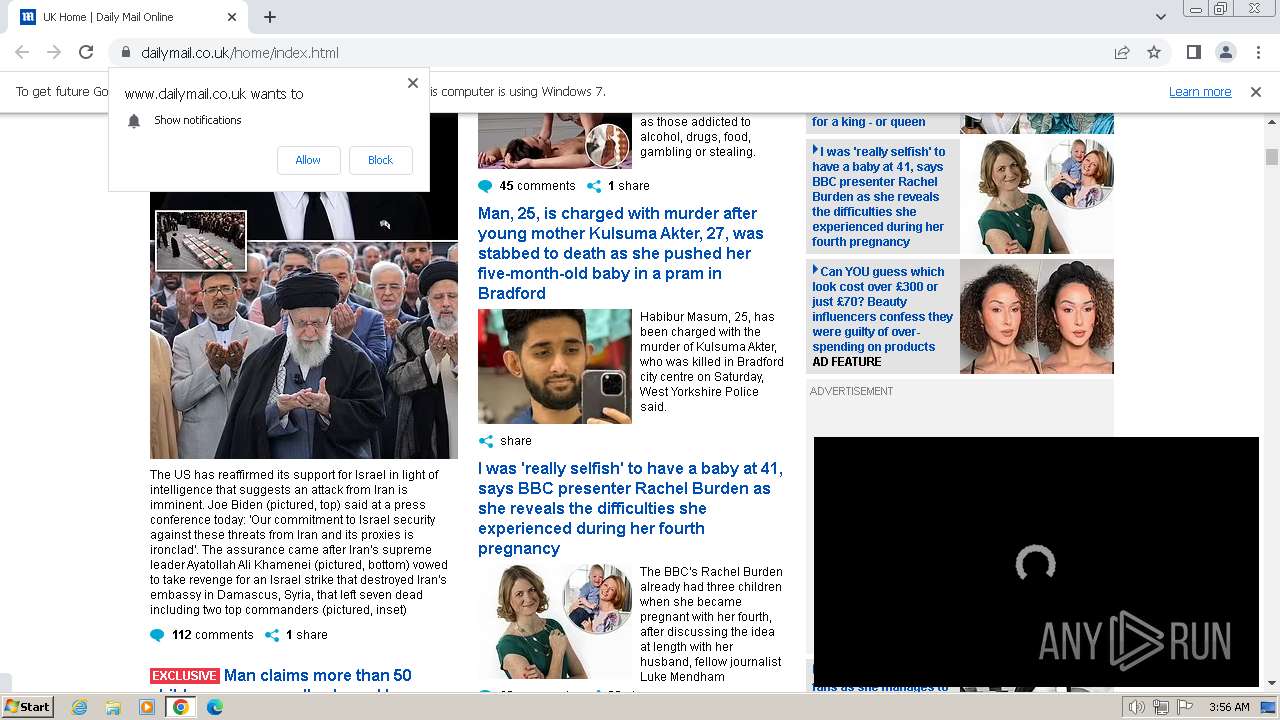The height and width of the screenshot is (720, 1280).
Task: Open a new tab with plus button
Action: pos(270,17)
